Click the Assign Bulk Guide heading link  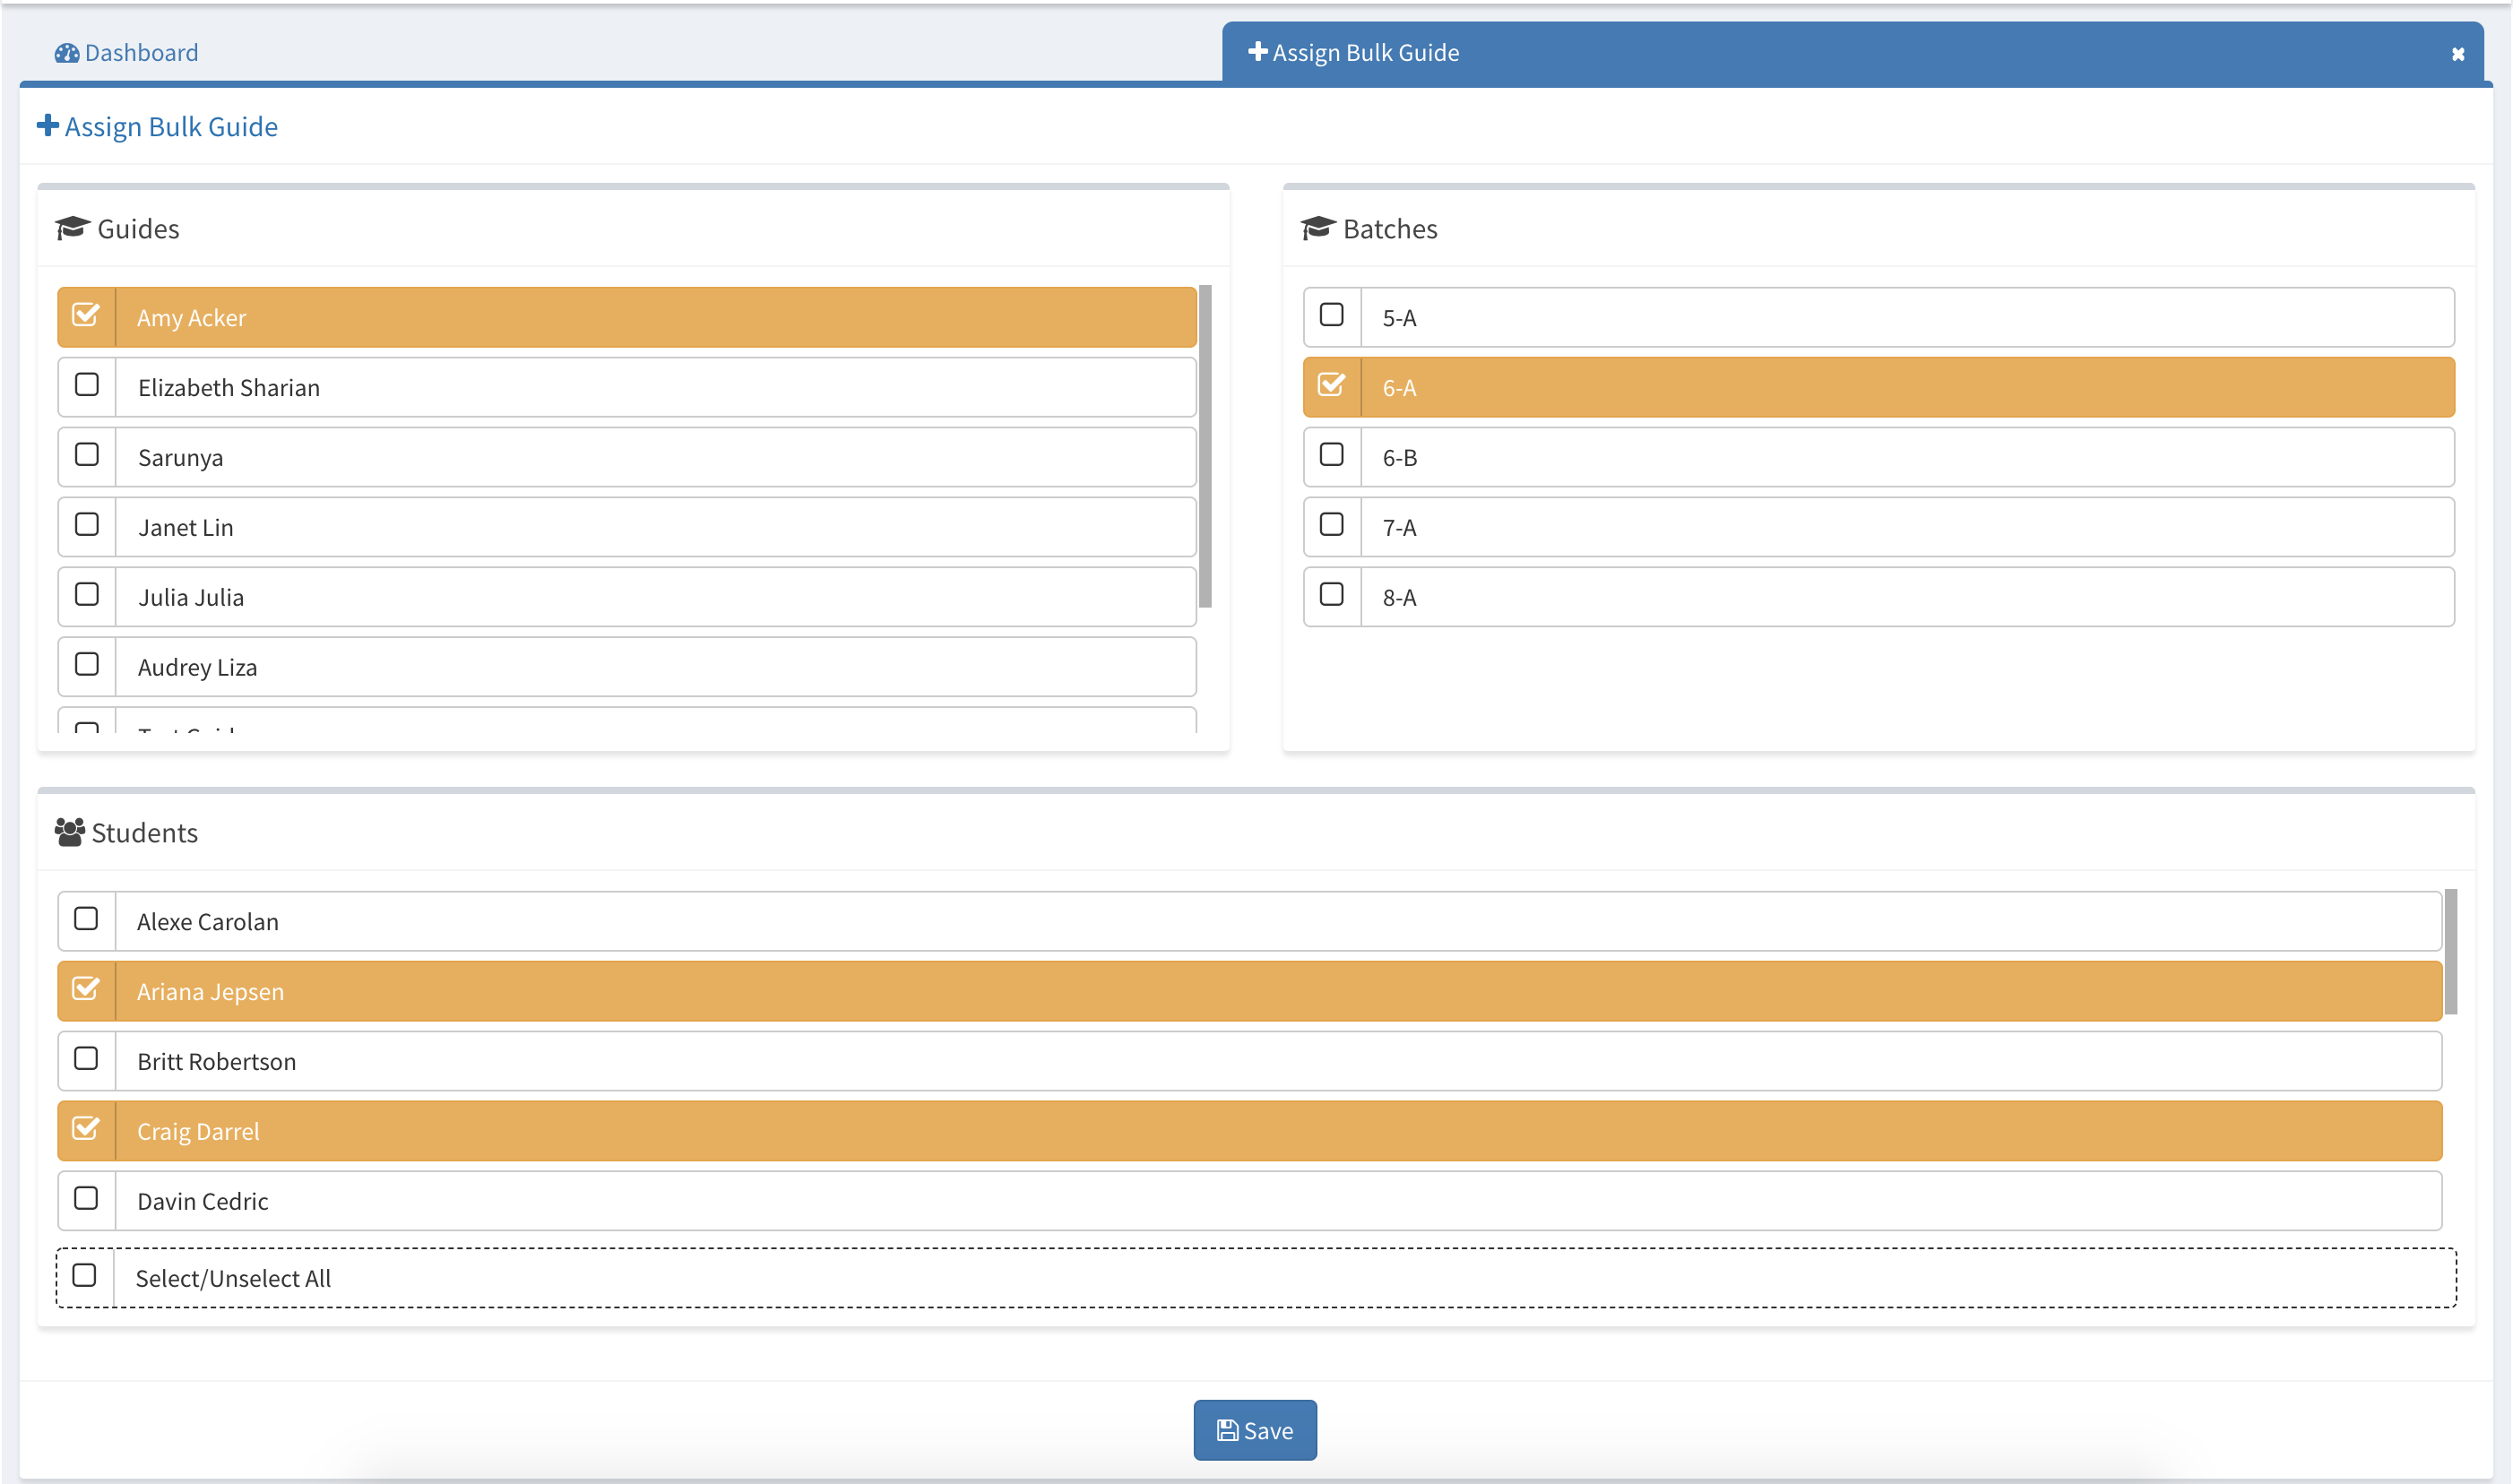(x=170, y=127)
